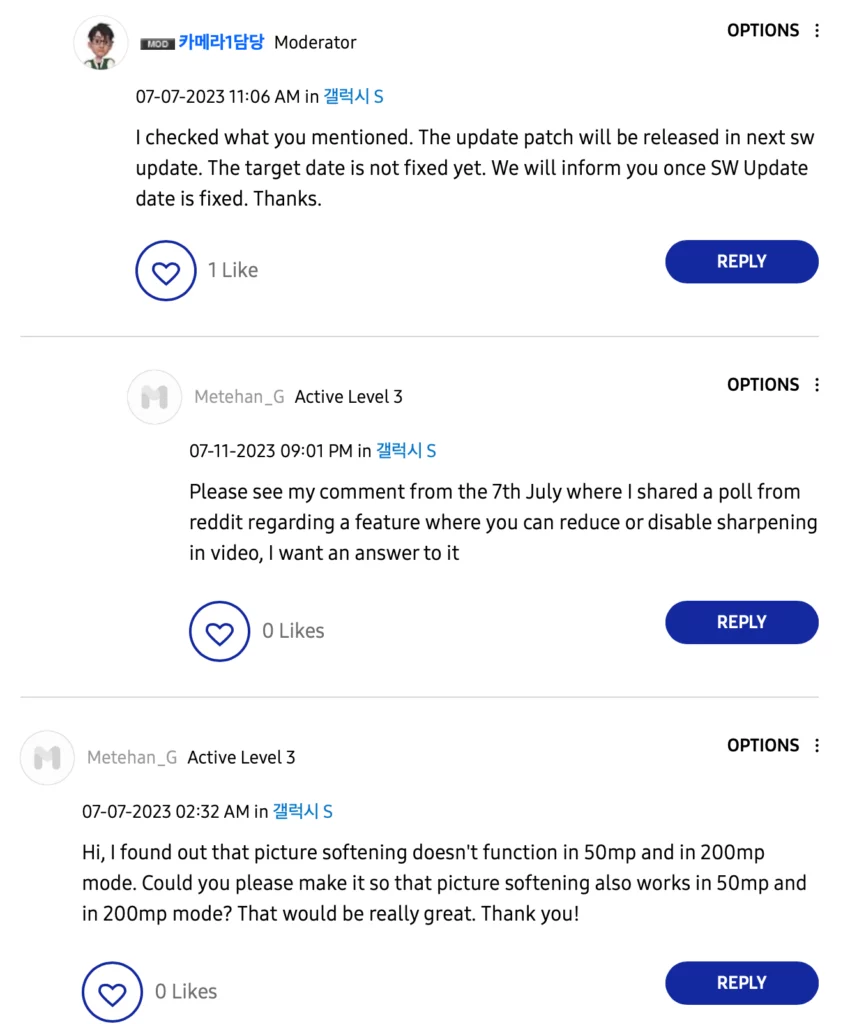The image size is (843, 1024).
Task: Reply to the sharpening in video comment
Action: click(x=742, y=622)
